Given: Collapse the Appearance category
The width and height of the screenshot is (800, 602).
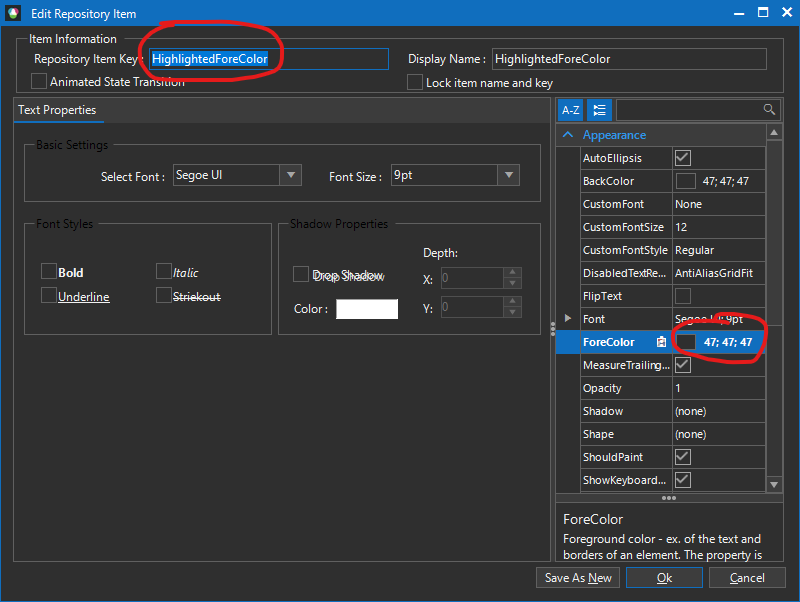Looking at the screenshot, I should pyautogui.click(x=568, y=135).
